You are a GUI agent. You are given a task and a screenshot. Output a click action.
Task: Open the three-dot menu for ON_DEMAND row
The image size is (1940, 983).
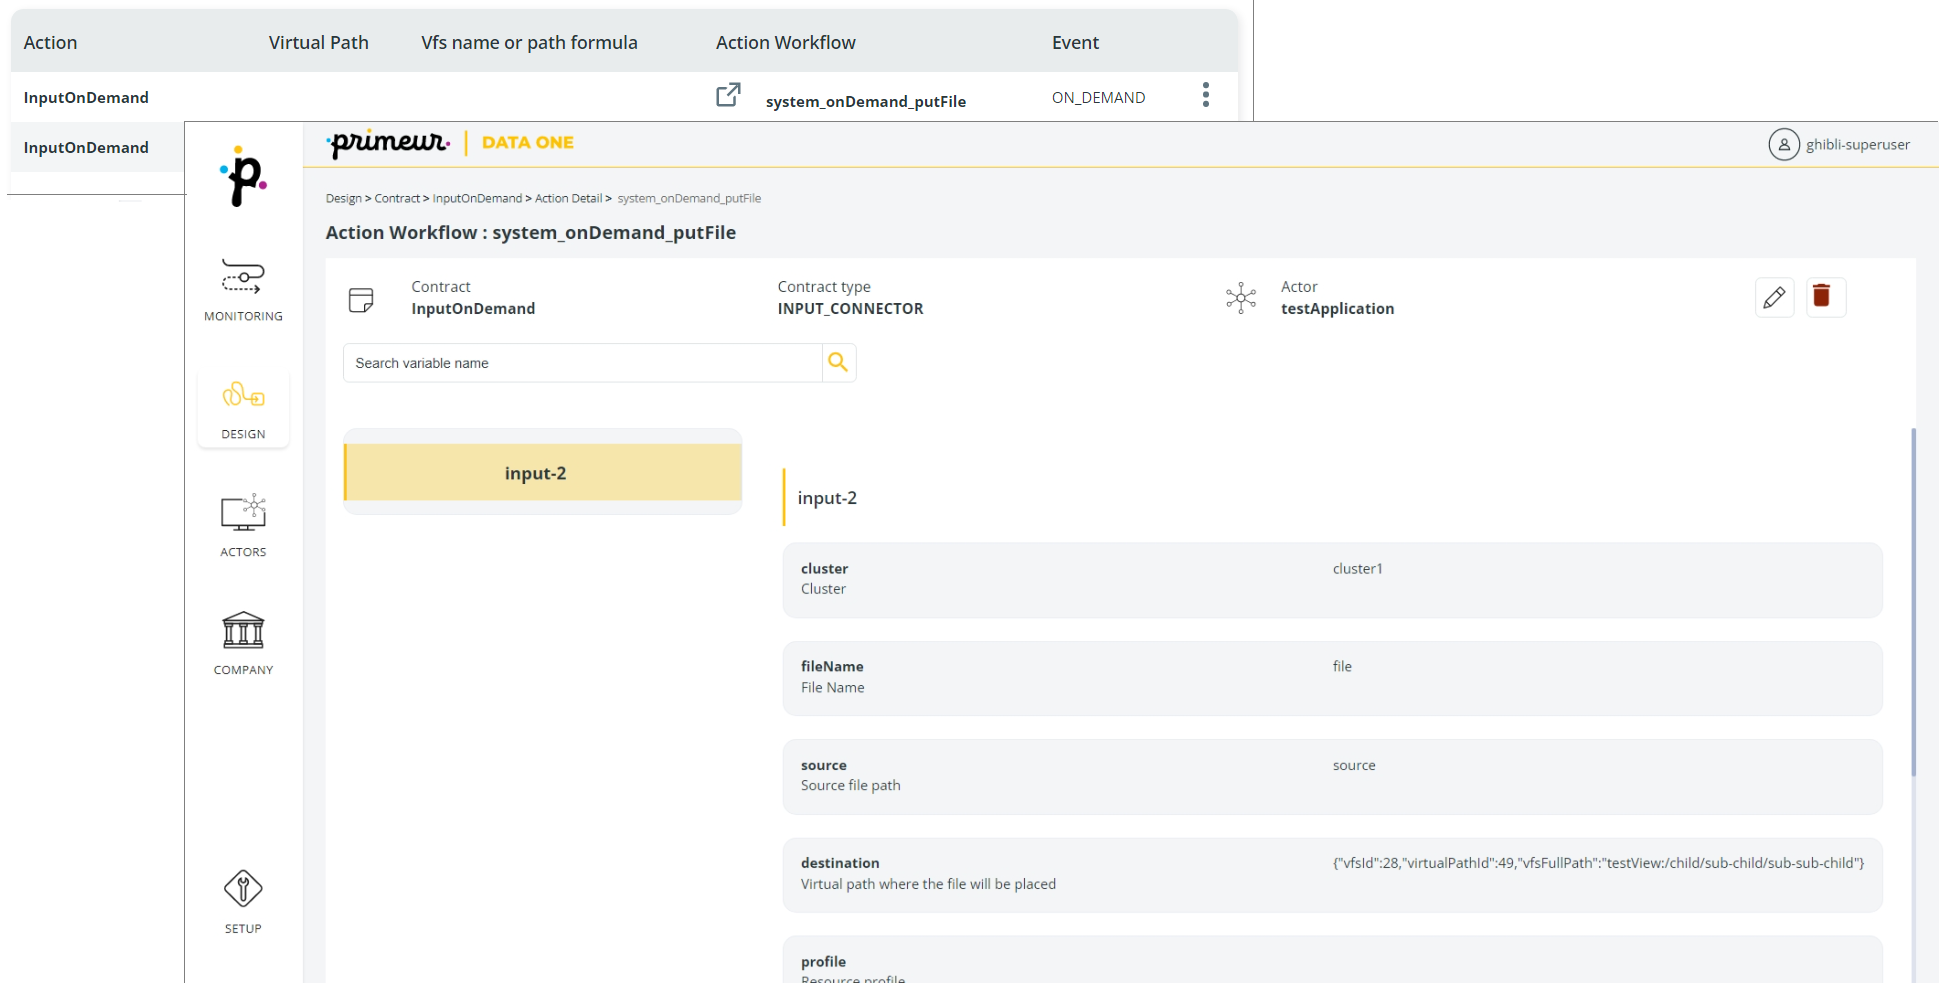1206,95
